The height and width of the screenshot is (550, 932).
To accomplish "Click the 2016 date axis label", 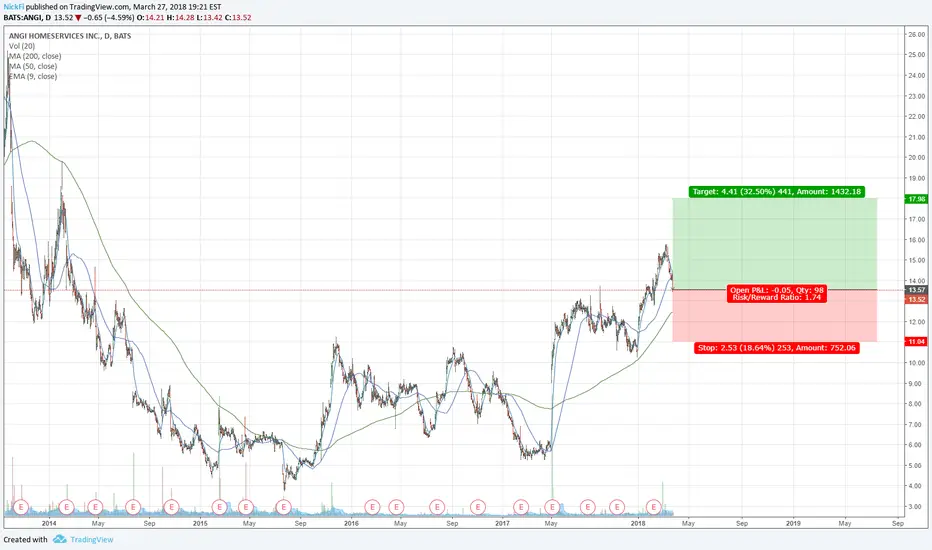I will tap(351, 523).
